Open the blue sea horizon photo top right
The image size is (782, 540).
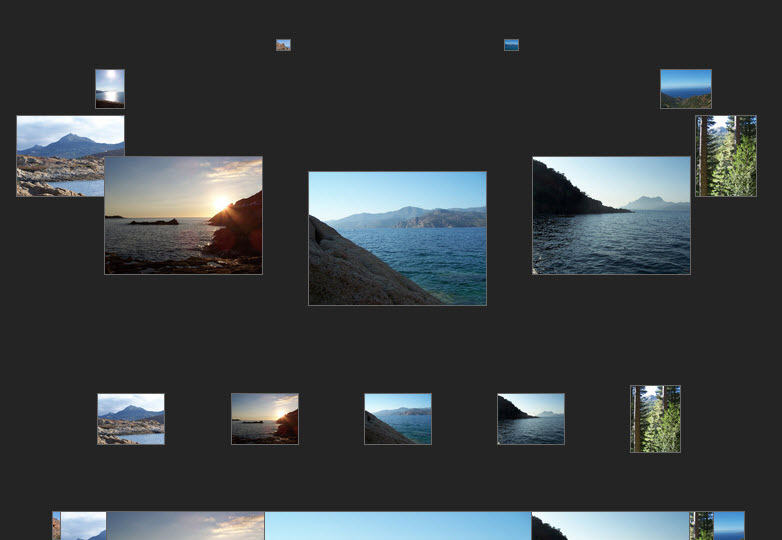pos(686,89)
